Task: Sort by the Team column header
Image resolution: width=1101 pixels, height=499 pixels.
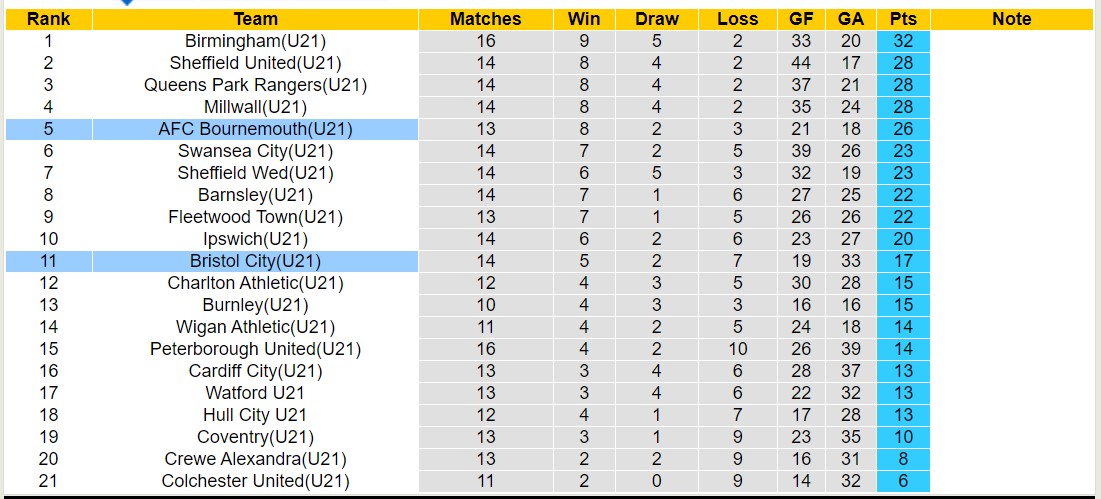Action: click(x=255, y=19)
